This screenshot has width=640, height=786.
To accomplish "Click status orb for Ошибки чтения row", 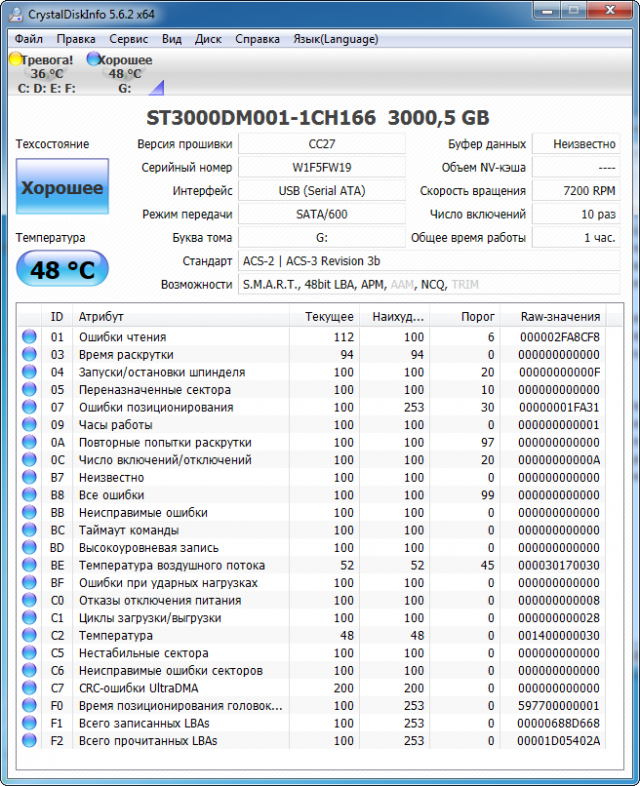I will (29, 336).
